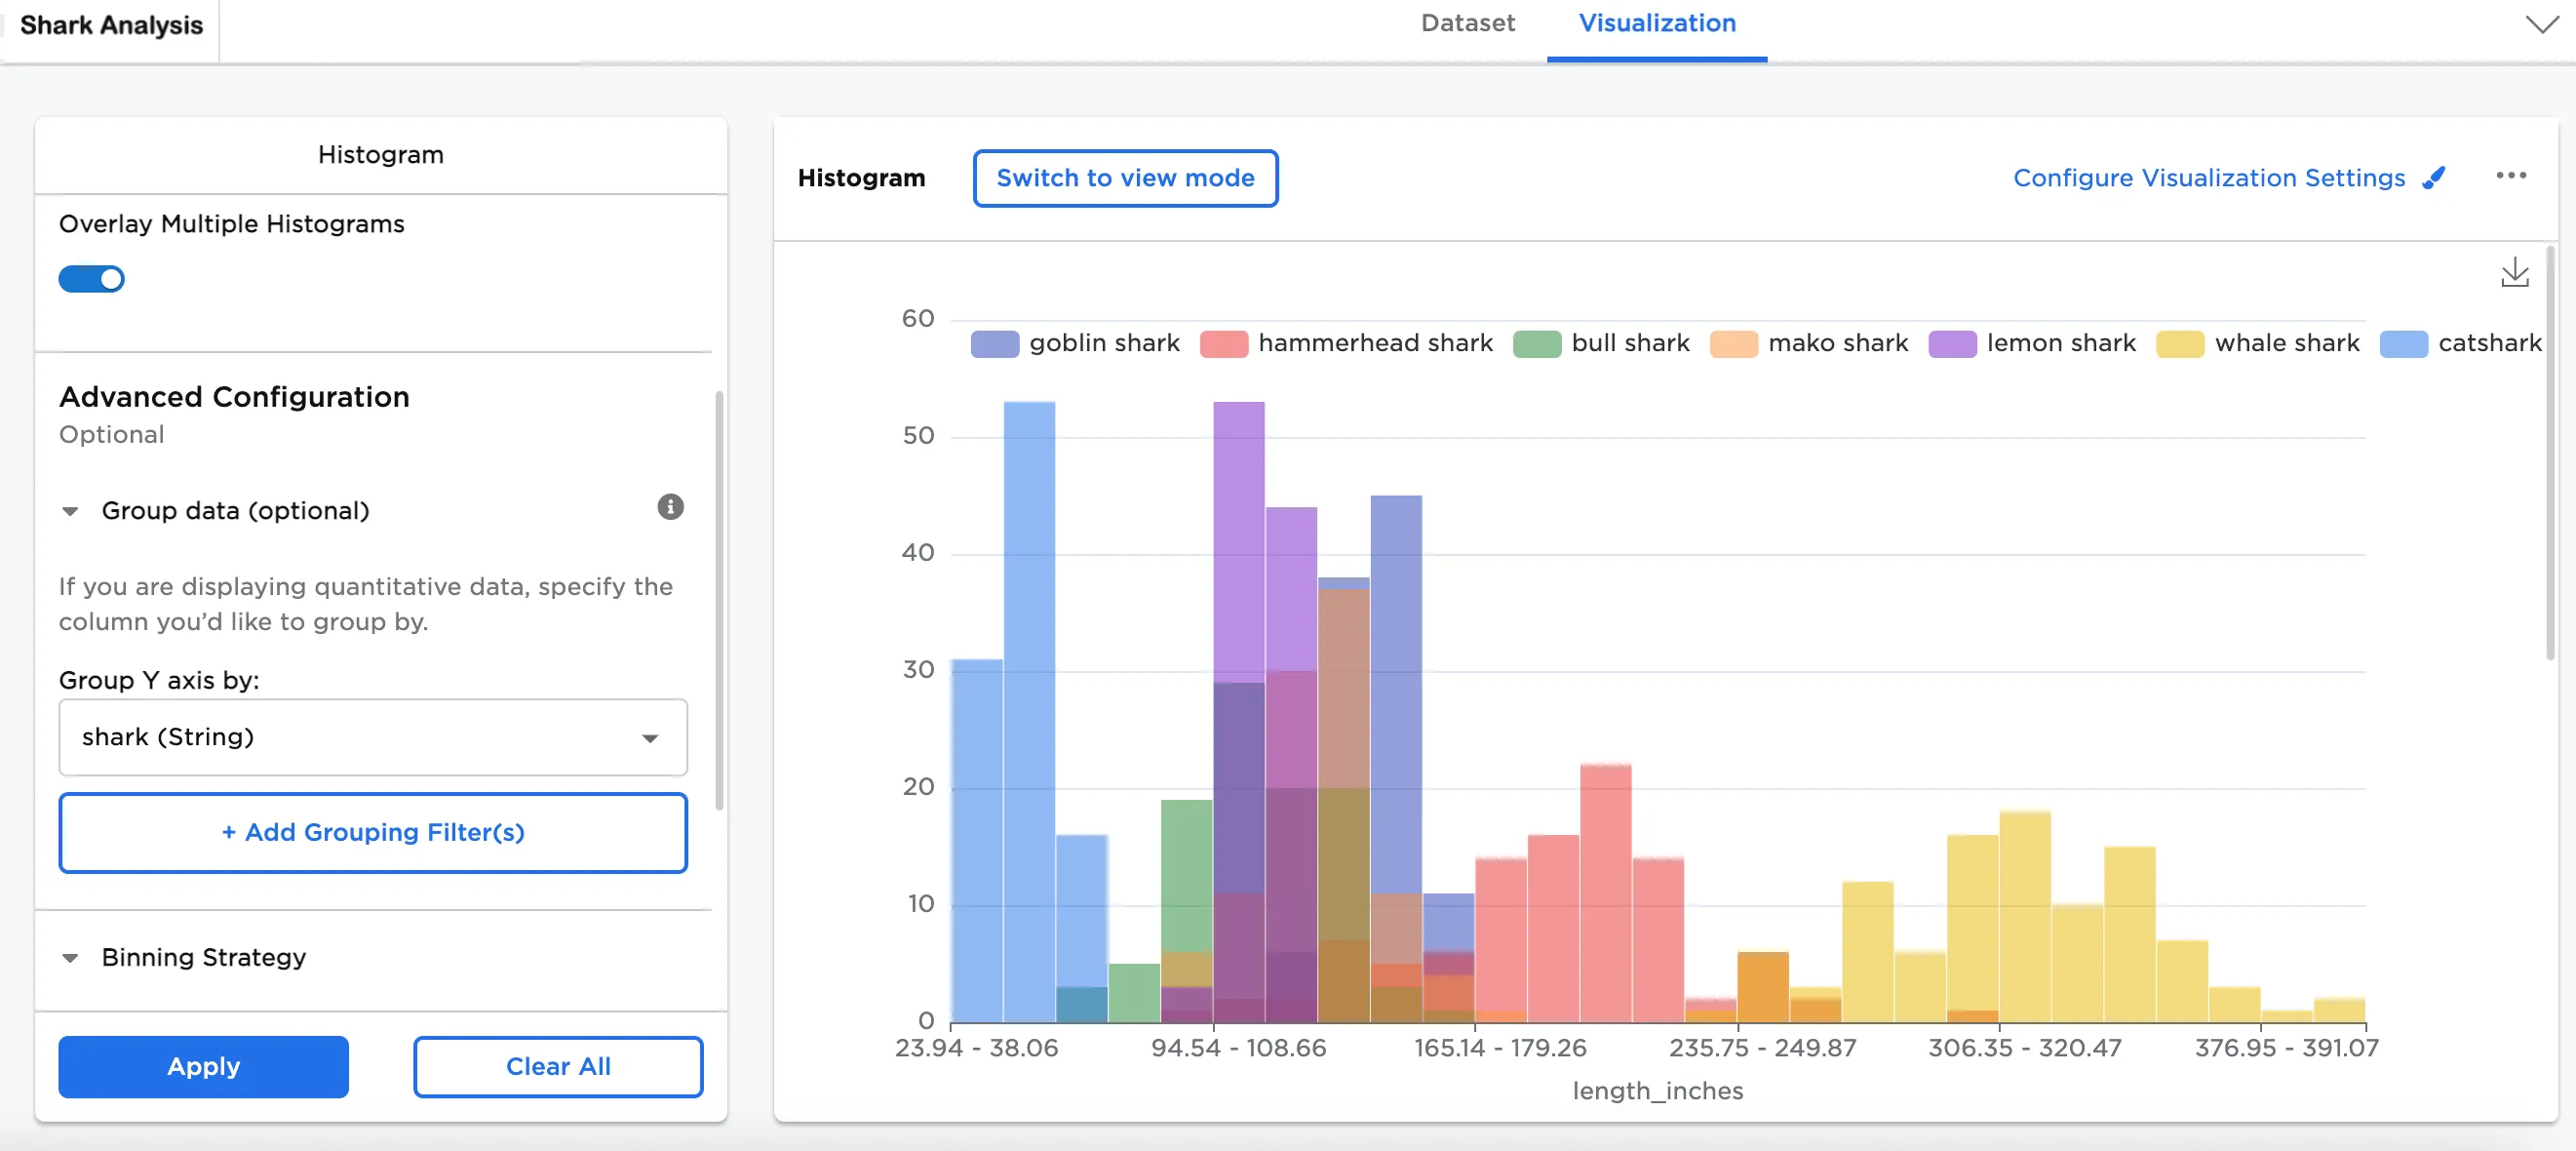Click the paintbrush settings icon
Image resolution: width=2576 pixels, height=1151 pixels.
pos(2434,177)
